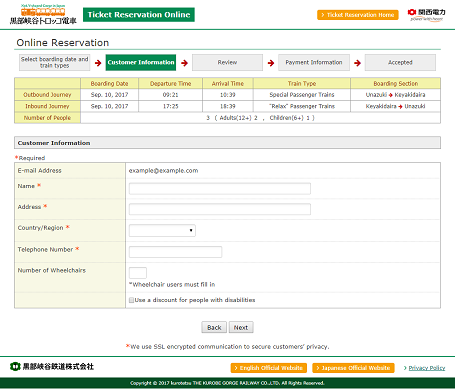Focus the Telephone Number field
This screenshot has height=389, width=455.
pyautogui.click(x=175, y=252)
